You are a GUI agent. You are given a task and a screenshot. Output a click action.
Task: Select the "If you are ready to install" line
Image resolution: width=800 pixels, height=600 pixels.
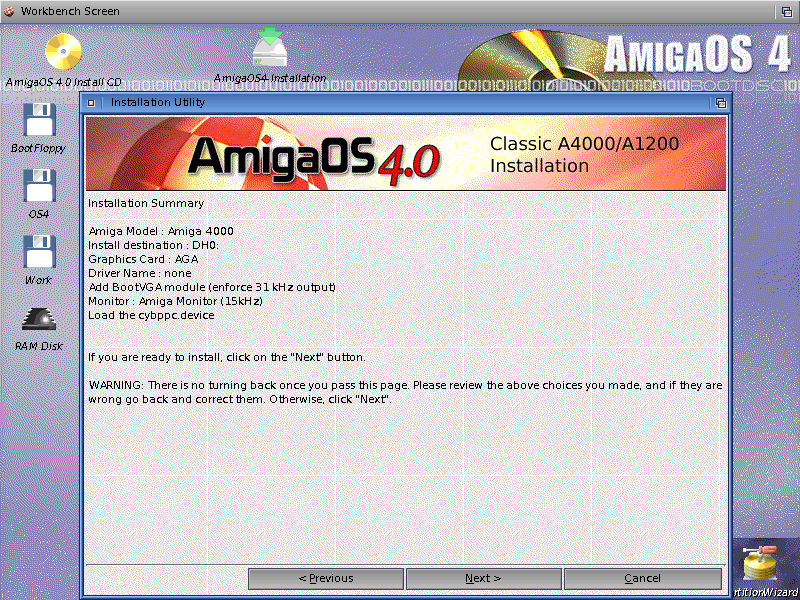227,357
